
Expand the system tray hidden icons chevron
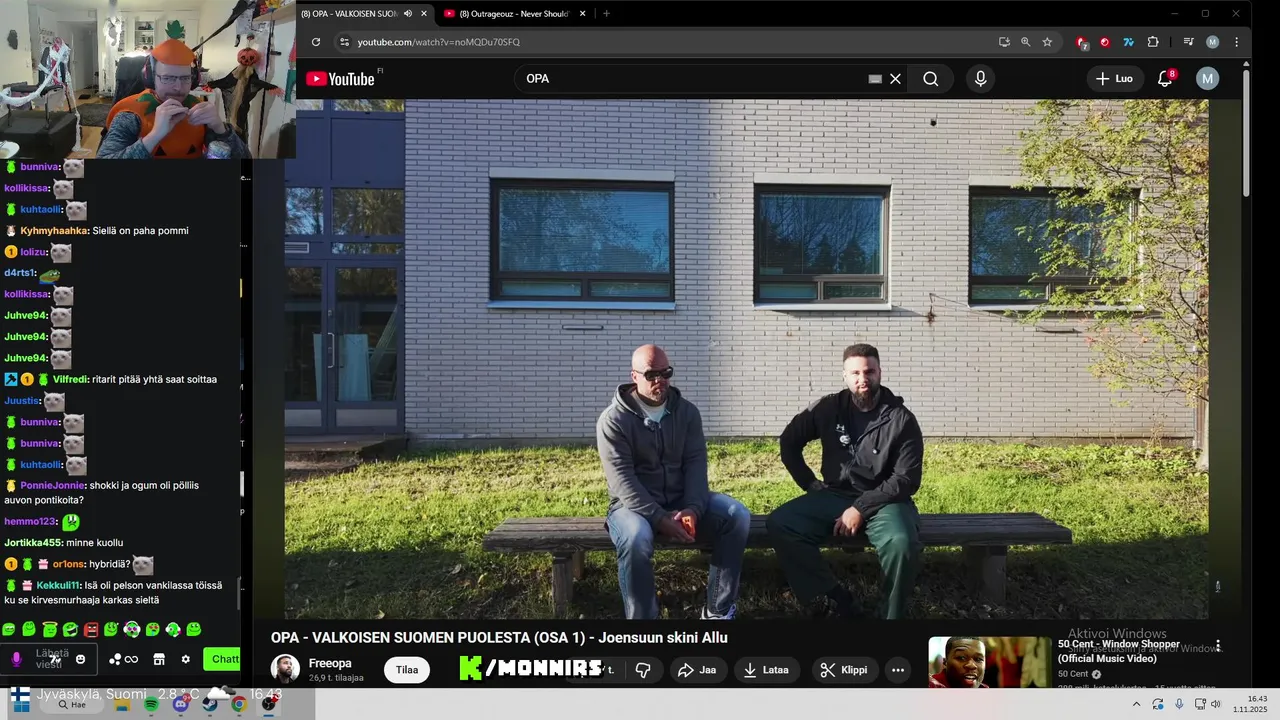(1136, 704)
